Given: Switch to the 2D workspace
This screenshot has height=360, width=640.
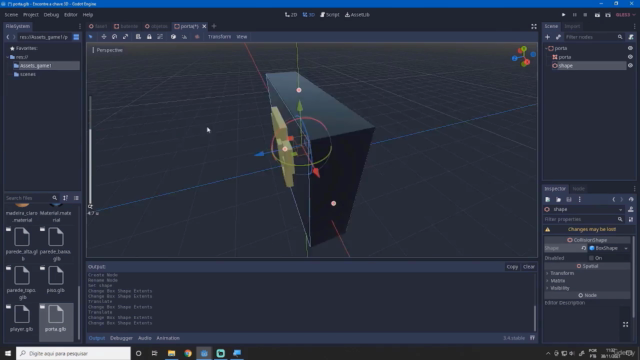Looking at the screenshot, I should pos(291,15).
